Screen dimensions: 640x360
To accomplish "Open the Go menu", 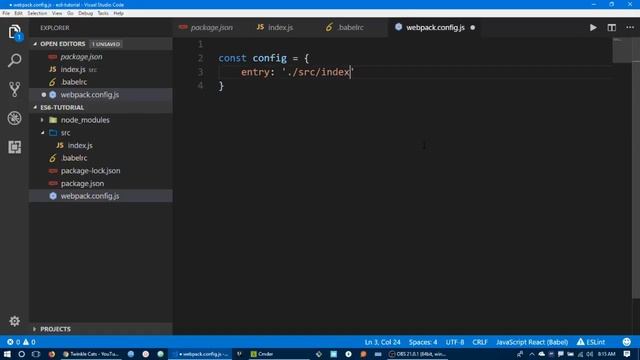I will click(70, 13).
